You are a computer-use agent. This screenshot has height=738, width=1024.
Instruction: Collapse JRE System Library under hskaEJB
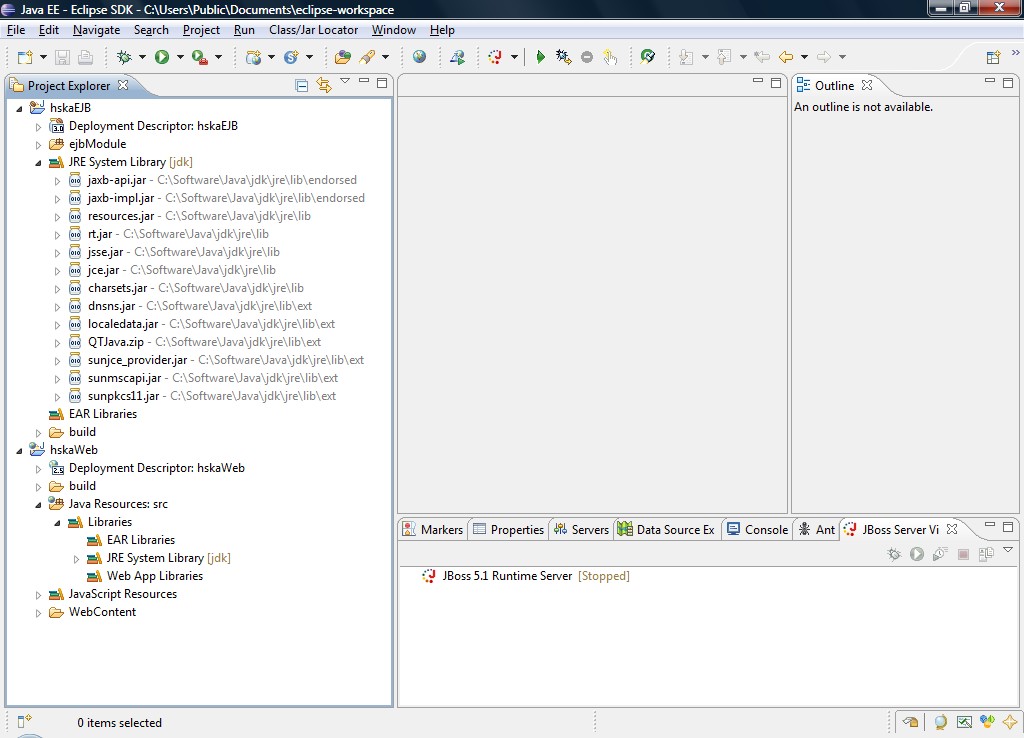(38, 163)
